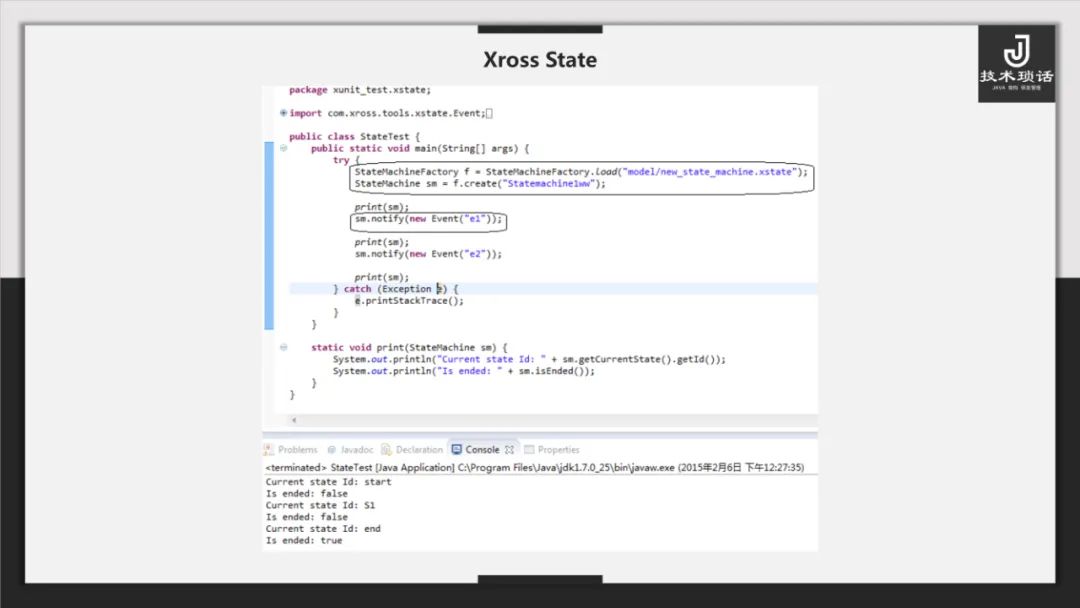Click the f.create("Statemachine1ww") line
This screenshot has width=1080, height=608.
[480, 183]
